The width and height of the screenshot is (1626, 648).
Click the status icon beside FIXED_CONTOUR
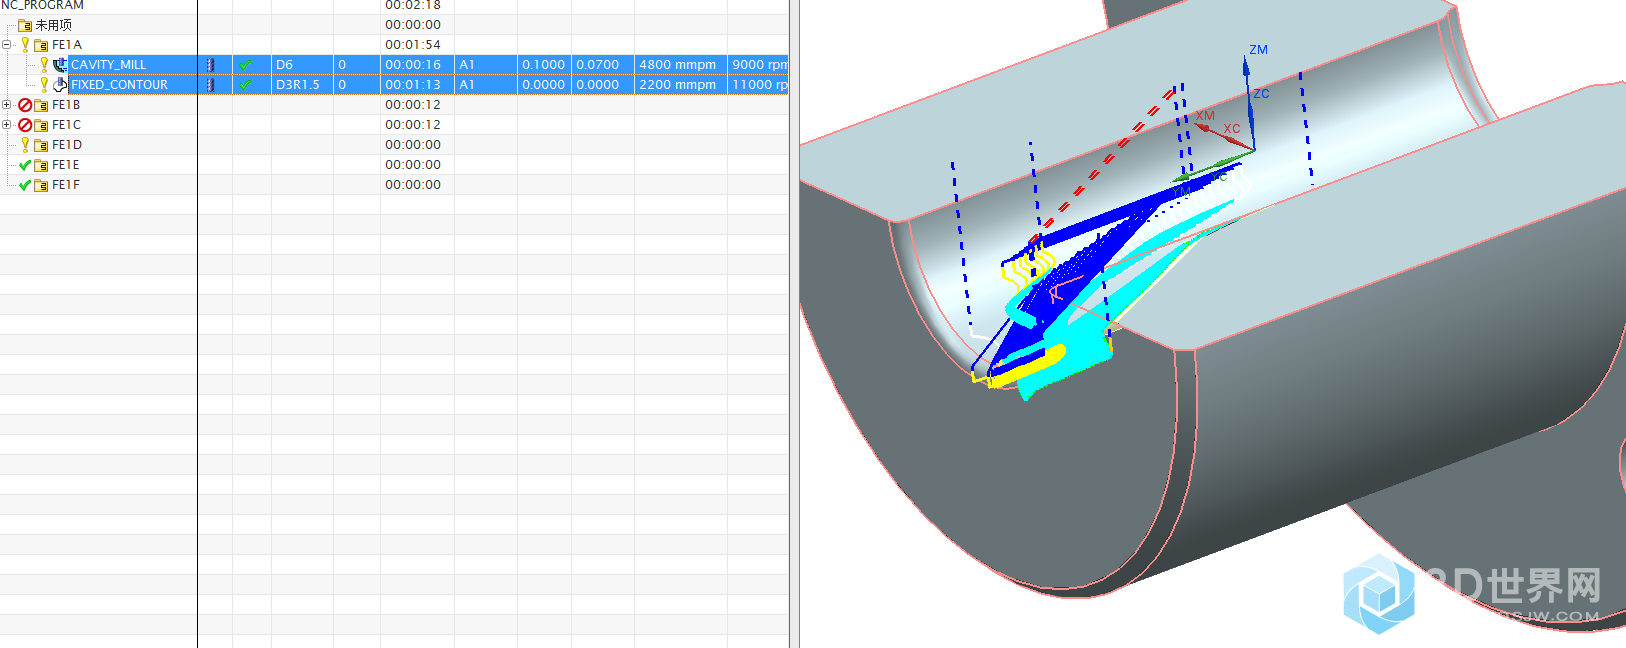pyautogui.click(x=44, y=85)
